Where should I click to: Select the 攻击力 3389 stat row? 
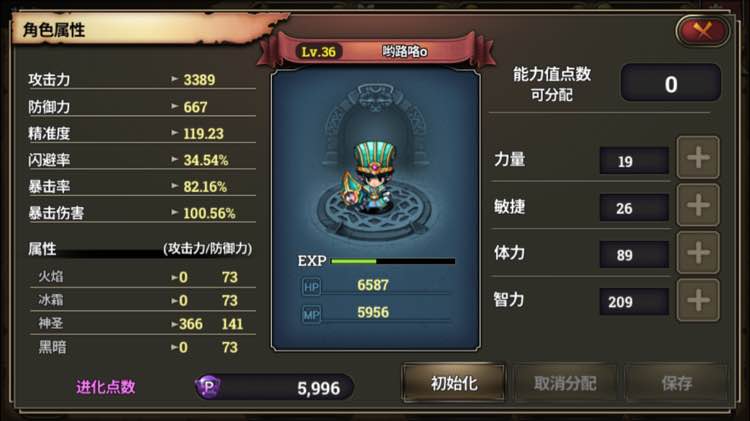pyautogui.click(x=142, y=79)
